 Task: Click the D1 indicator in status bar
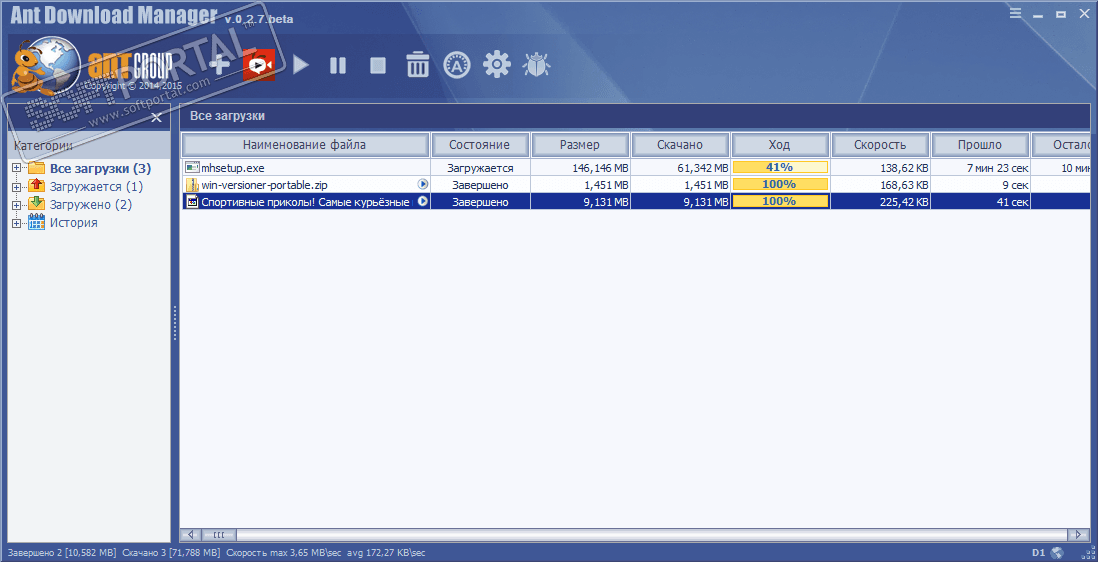1038,553
